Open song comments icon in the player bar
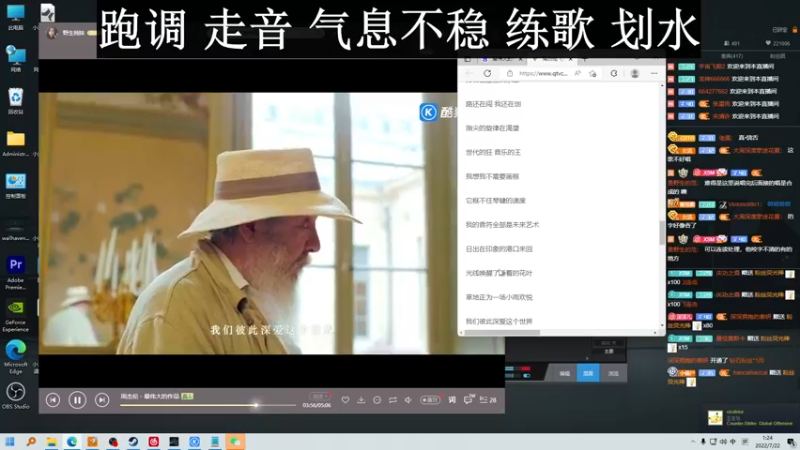The image size is (800, 450). pos(468,400)
